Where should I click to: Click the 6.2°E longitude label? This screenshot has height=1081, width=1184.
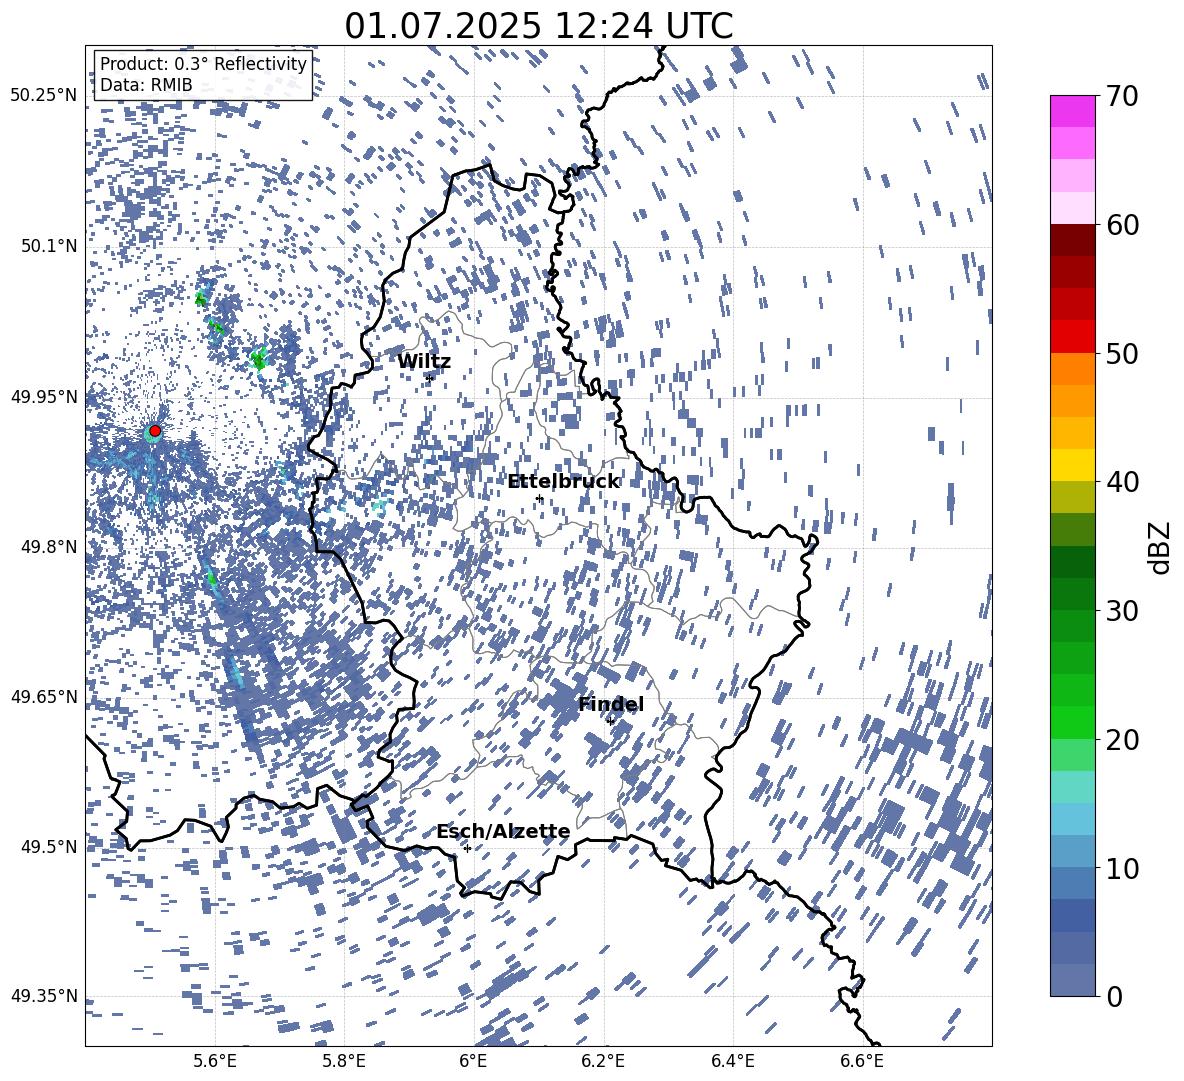(603, 1061)
